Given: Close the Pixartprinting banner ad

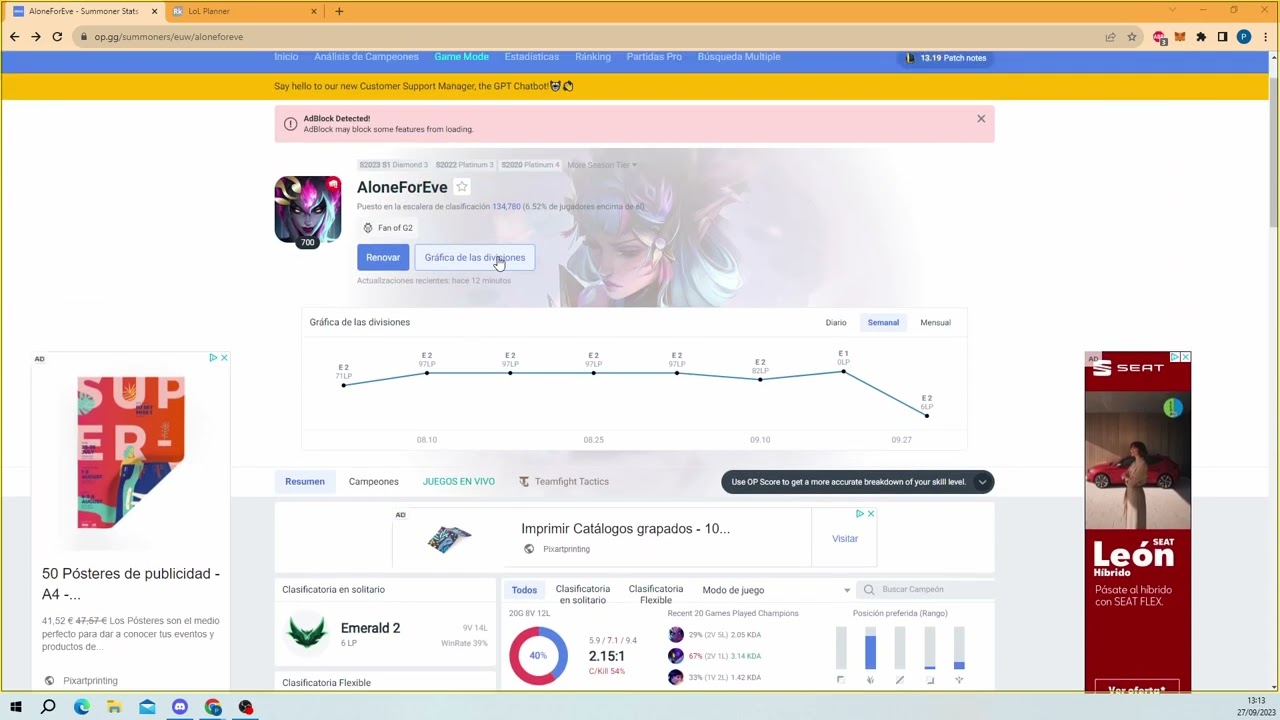Looking at the screenshot, I should pos(870,514).
